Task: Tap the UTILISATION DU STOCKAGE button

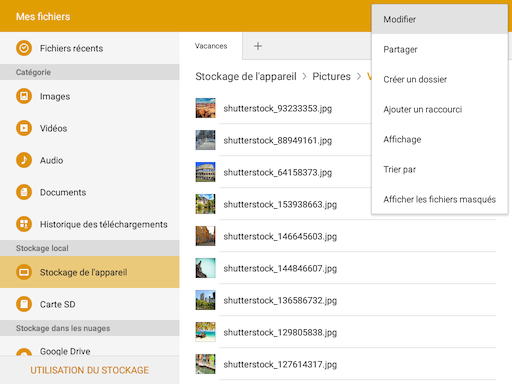Action: pyautogui.click(x=89, y=370)
